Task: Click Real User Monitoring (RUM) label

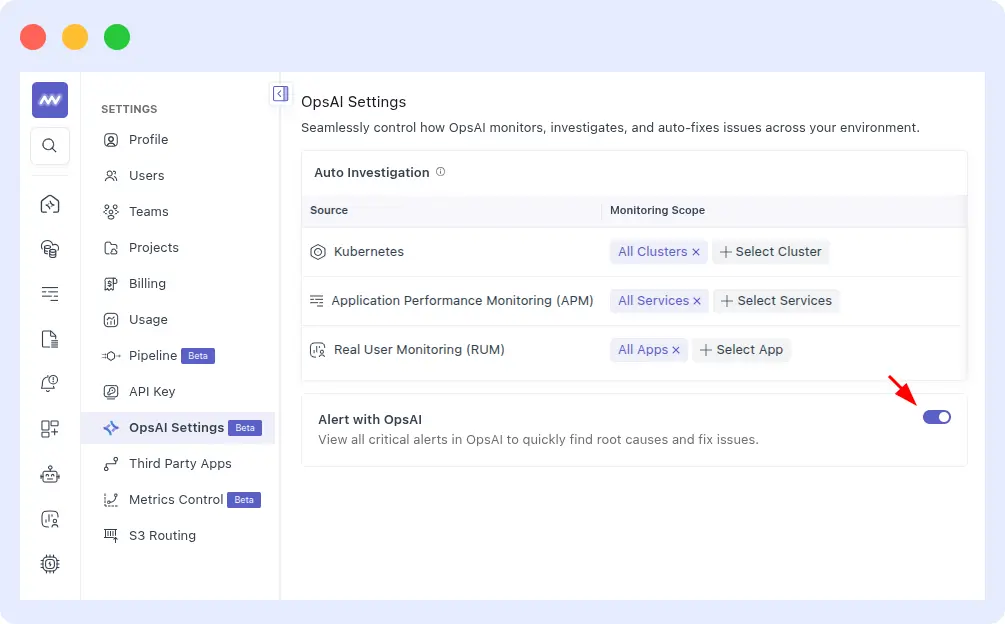Action: click(x=419, y=350)
